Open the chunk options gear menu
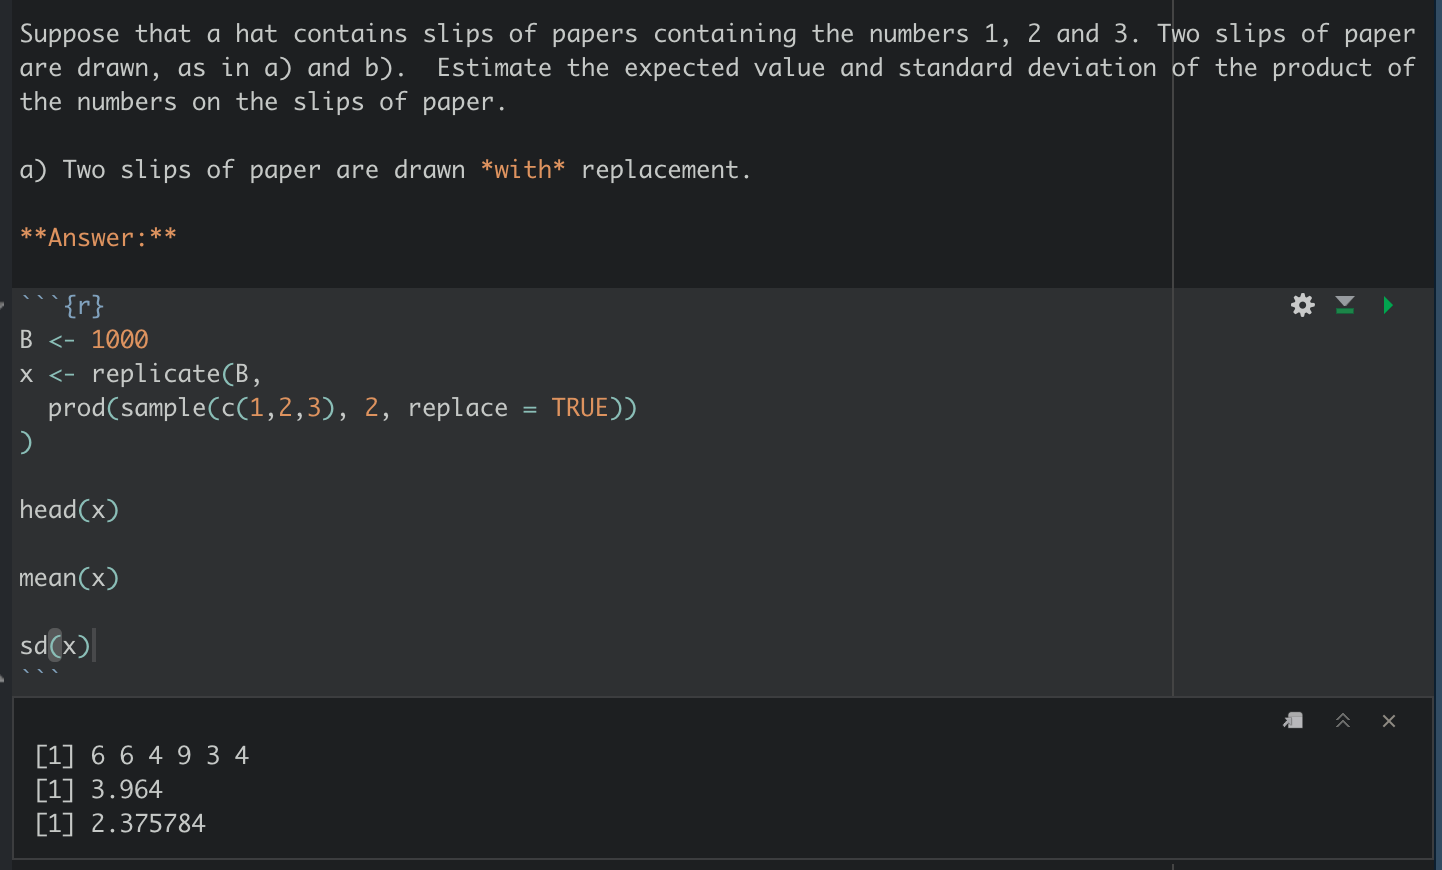 pos(1302,305)
